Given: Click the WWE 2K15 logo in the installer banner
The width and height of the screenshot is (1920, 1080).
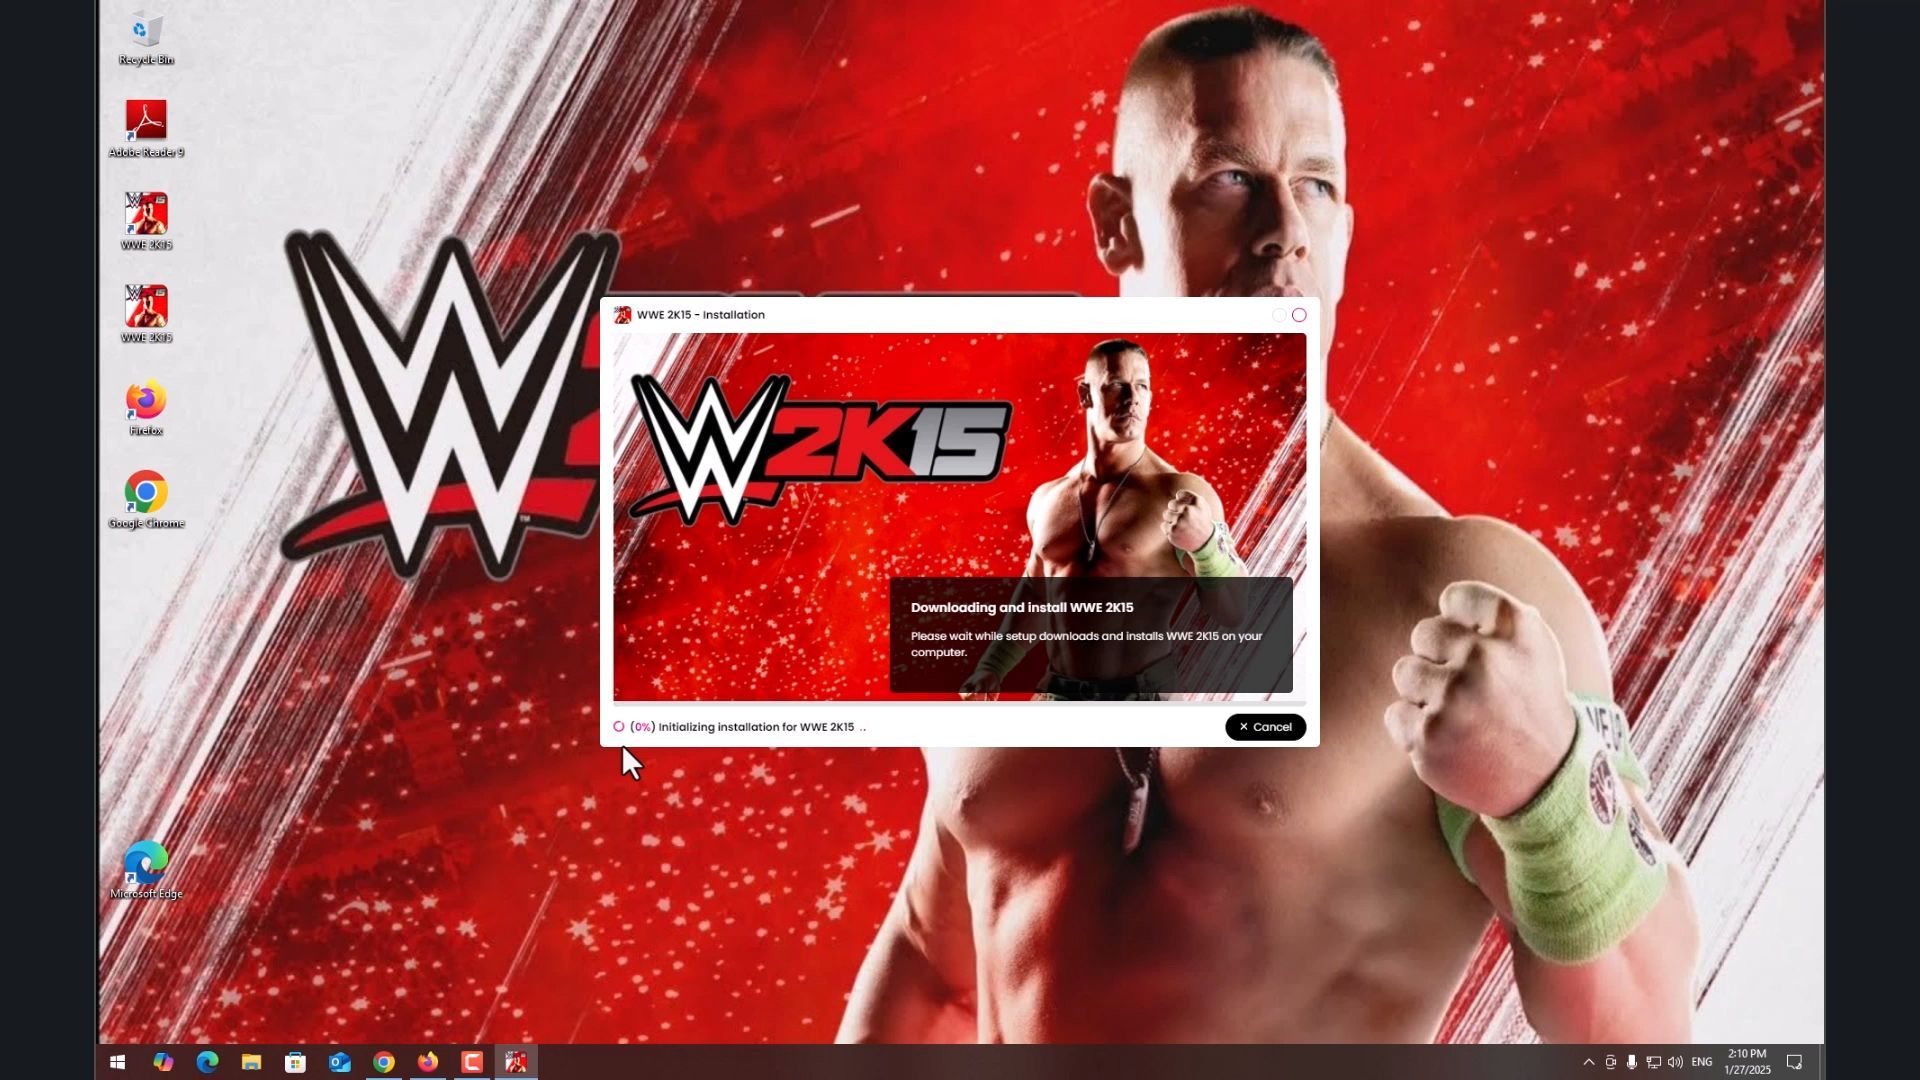Looking at the screenshot, I should [x=820, y=450].
